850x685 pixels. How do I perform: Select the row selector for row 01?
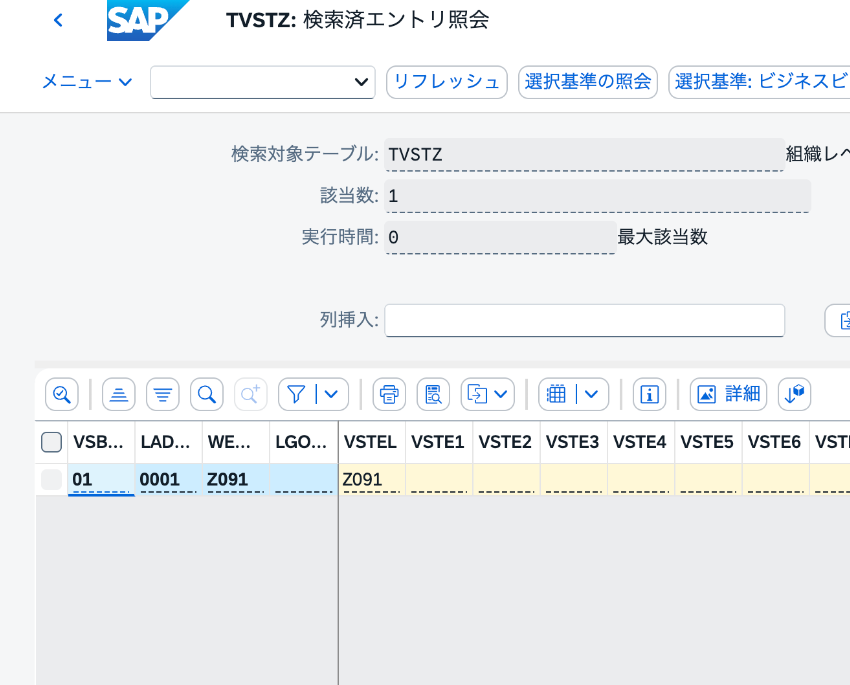pos(51,480)
